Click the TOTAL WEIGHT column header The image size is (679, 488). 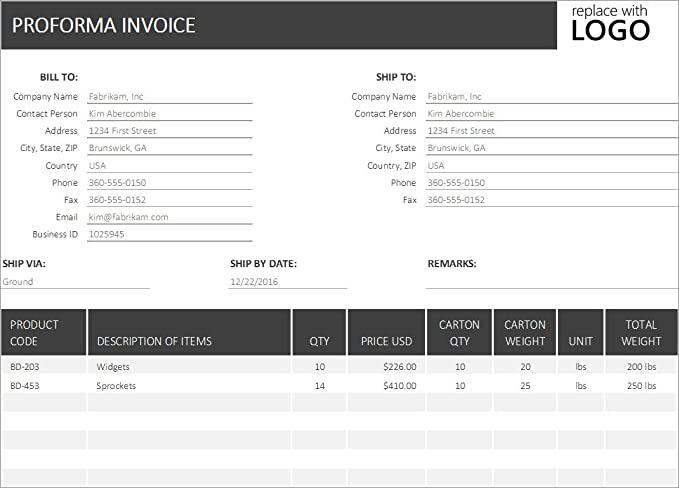tap(641, 332)
